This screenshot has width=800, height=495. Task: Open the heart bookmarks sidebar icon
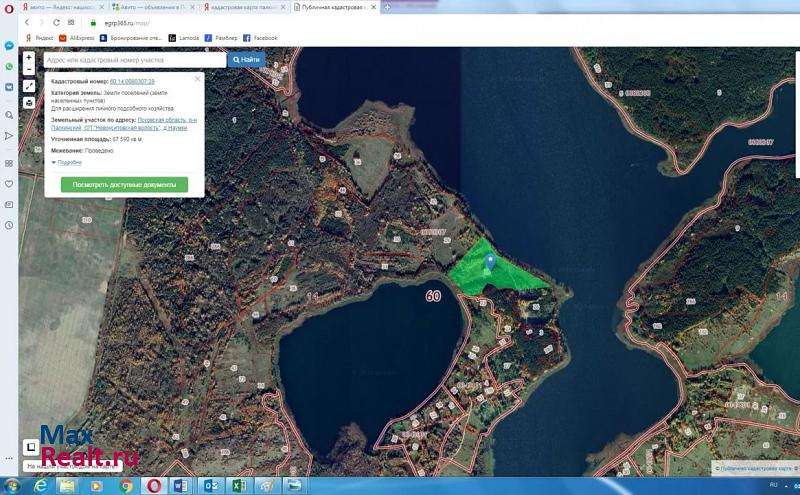point(8,184)
